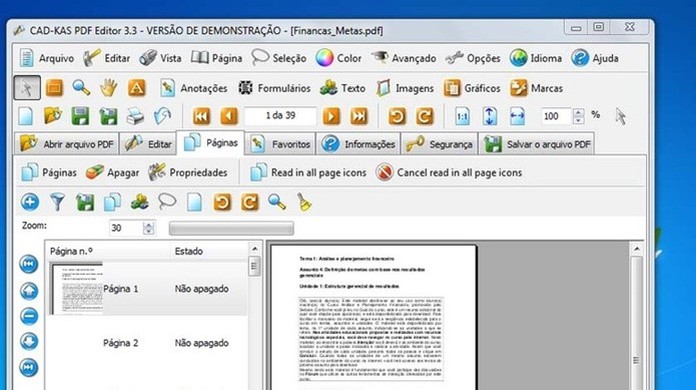Open the Página menu
This screenshot has width=696, height=390.
pos(217,58)
